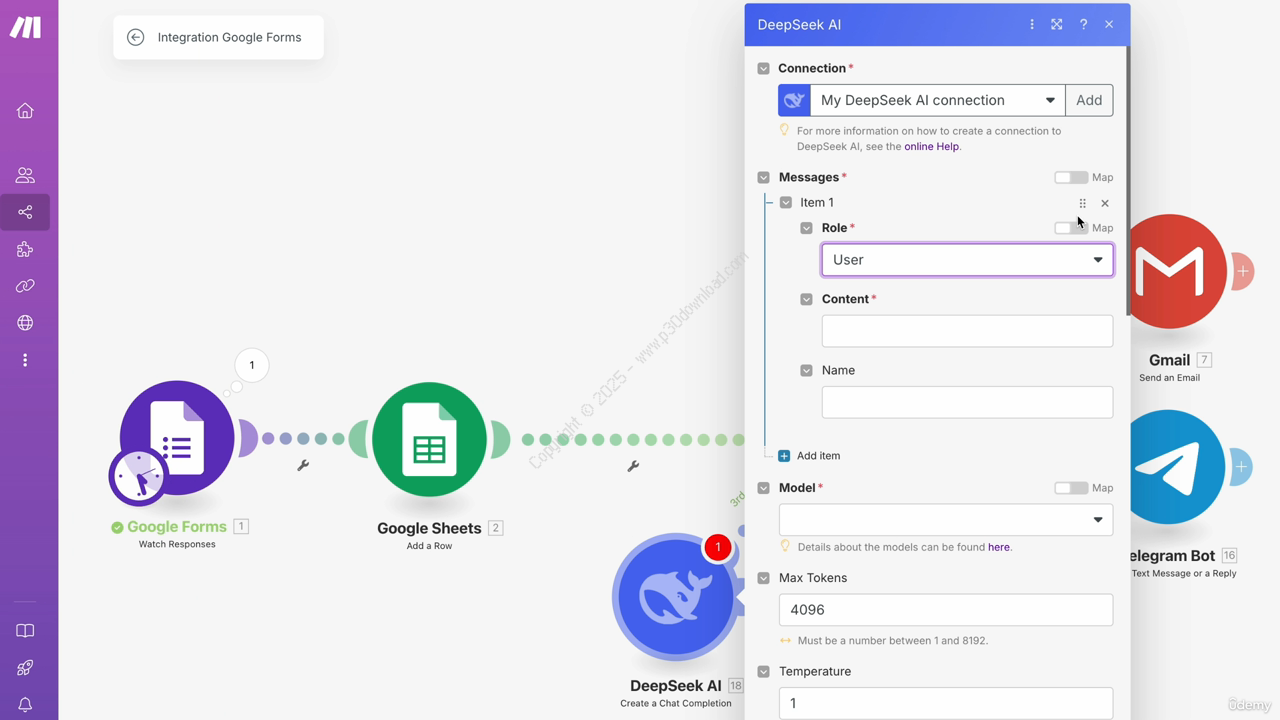This screenshot has width=1280, height=720.
Task: Open the Scenarios share icon in the sidebar
Action: [x=25, y=212]
